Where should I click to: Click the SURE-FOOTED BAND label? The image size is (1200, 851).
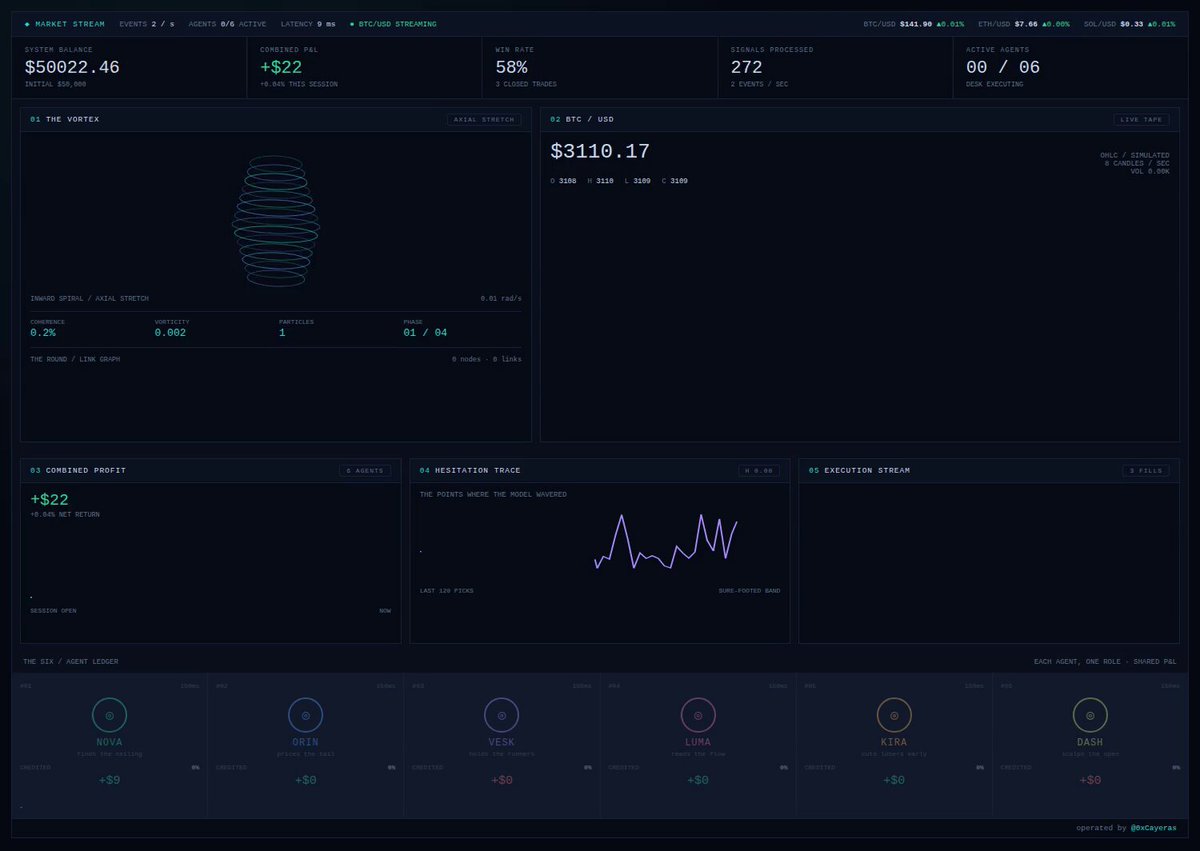click(749, 591)
